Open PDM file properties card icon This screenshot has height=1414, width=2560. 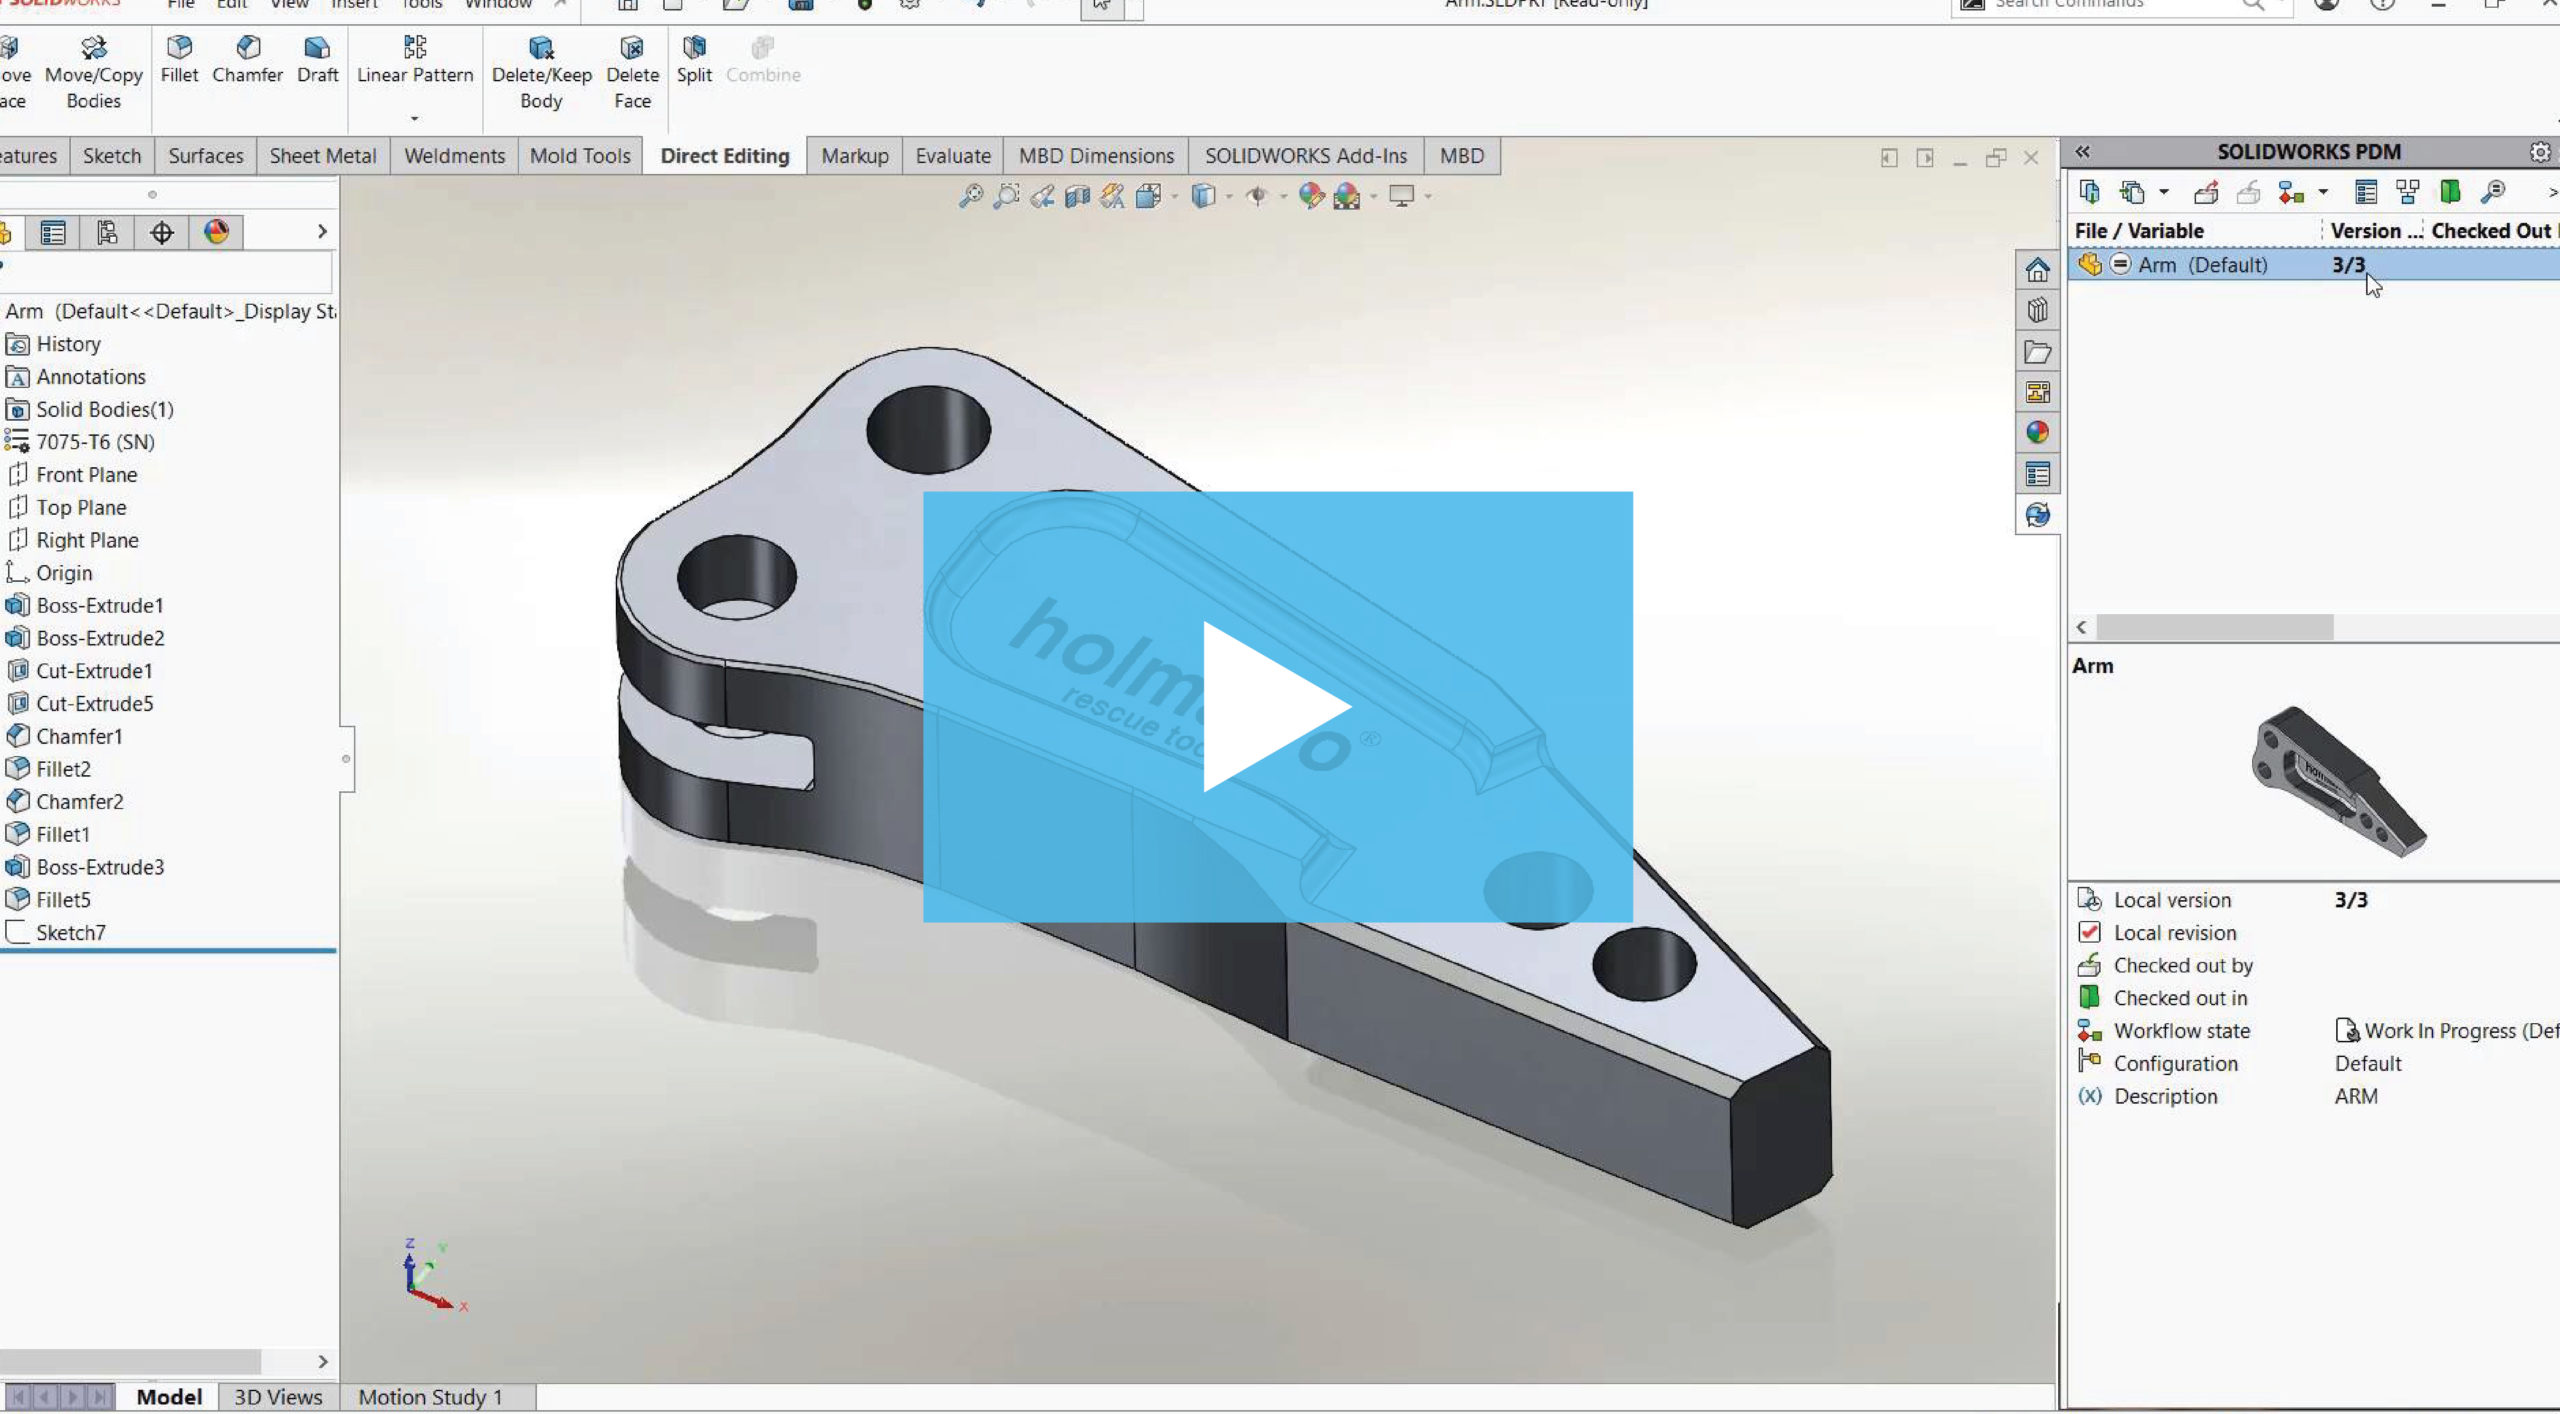click(x=2366, y=192)
